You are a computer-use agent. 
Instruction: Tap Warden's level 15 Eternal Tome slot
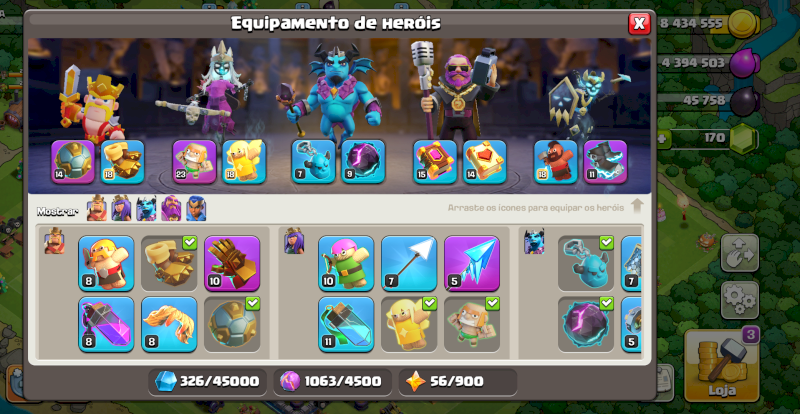click(x=435, y=162)
